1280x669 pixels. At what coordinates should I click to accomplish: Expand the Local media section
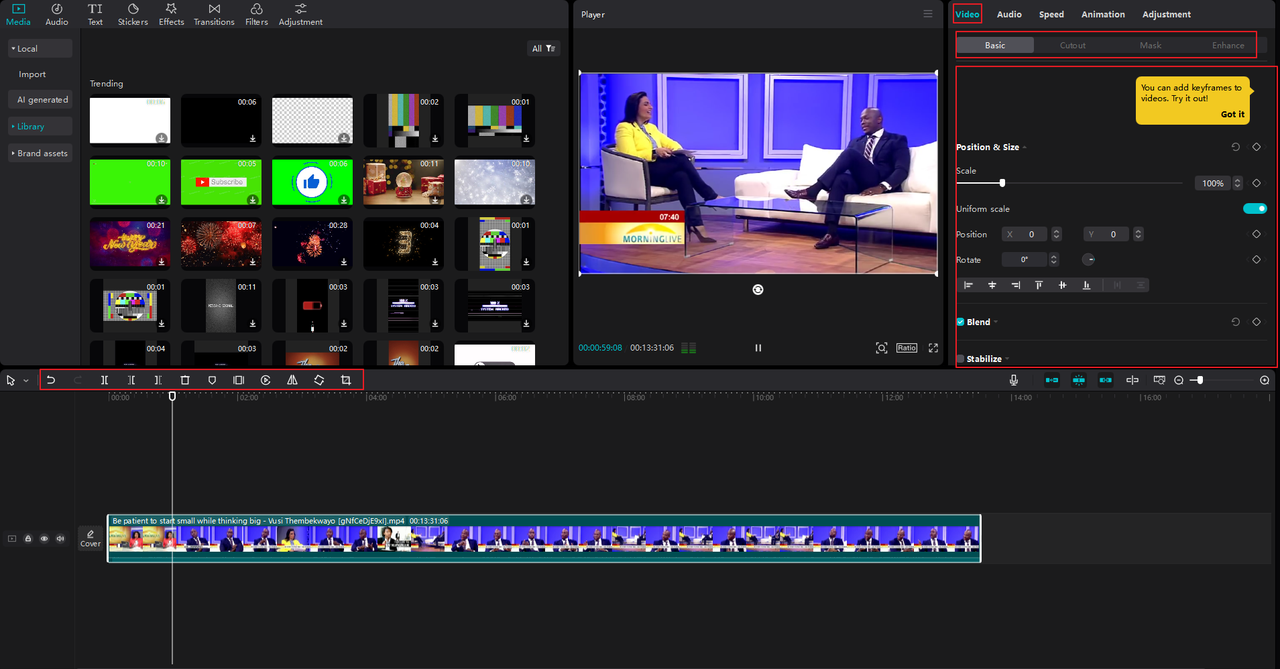[40, 48]
